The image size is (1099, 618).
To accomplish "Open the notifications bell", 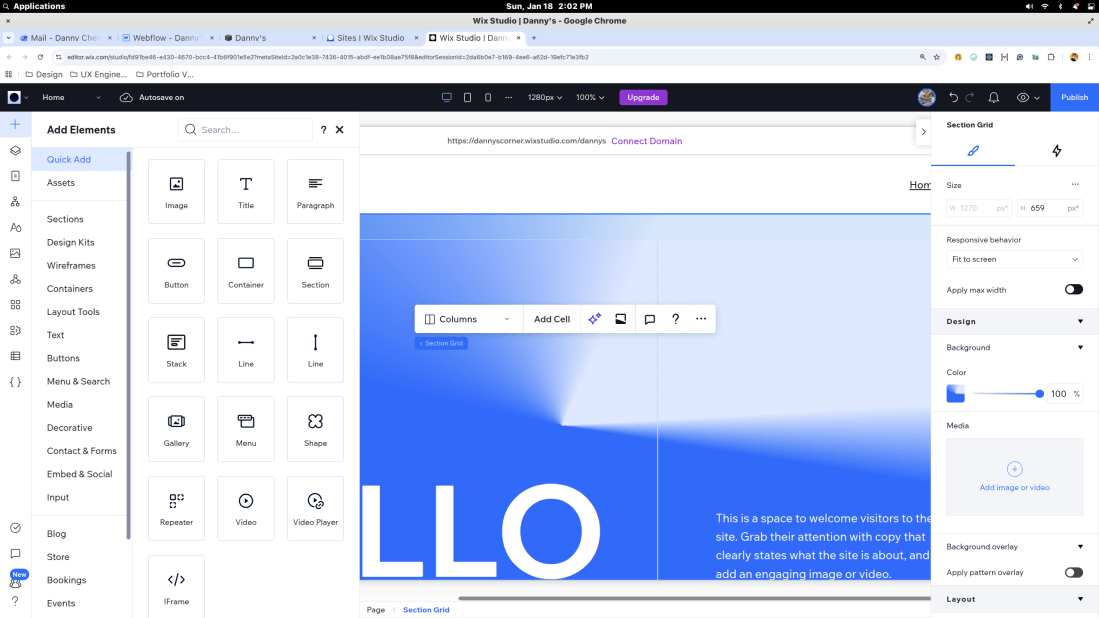I will pos(993,98).
